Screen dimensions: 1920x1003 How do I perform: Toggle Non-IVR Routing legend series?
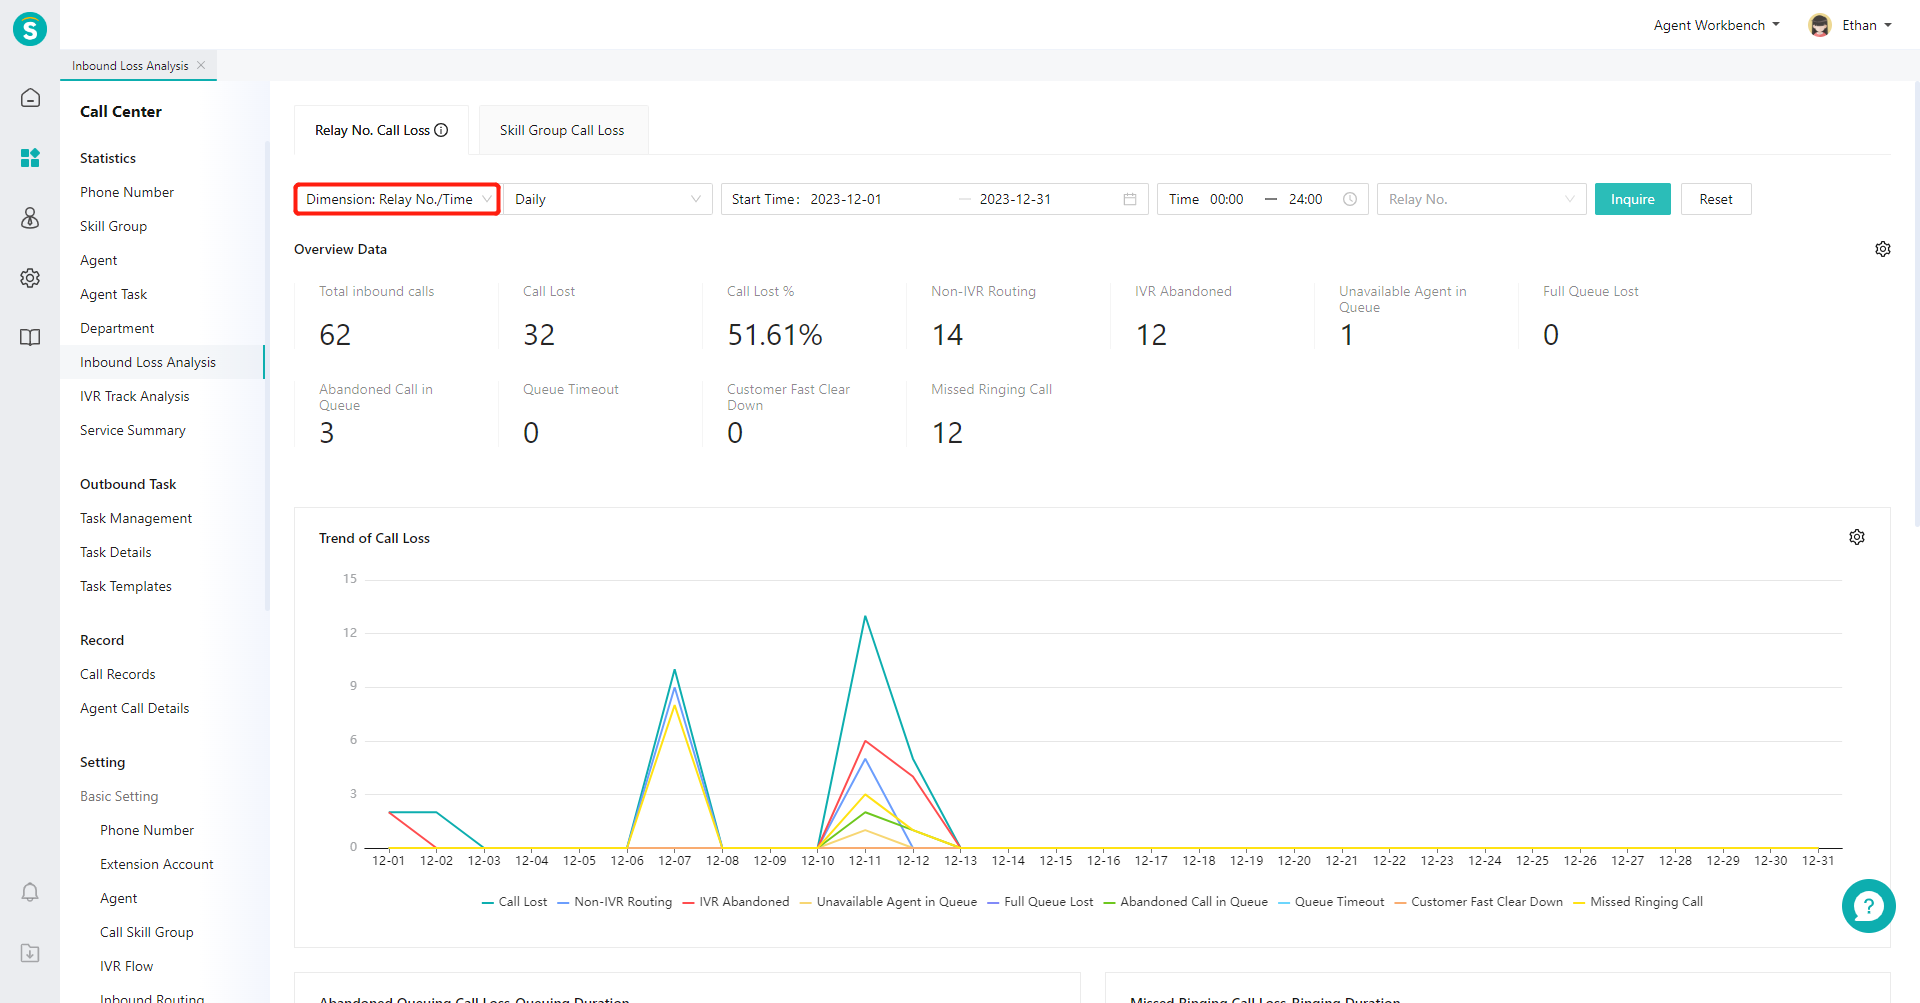[615, 902]
